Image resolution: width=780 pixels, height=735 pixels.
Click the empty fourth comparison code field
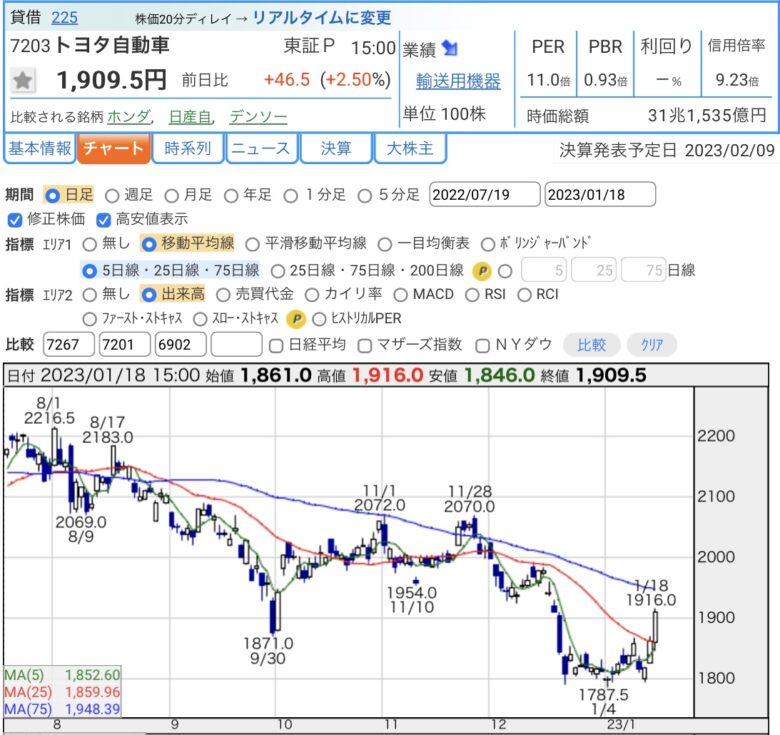[237, 345]
